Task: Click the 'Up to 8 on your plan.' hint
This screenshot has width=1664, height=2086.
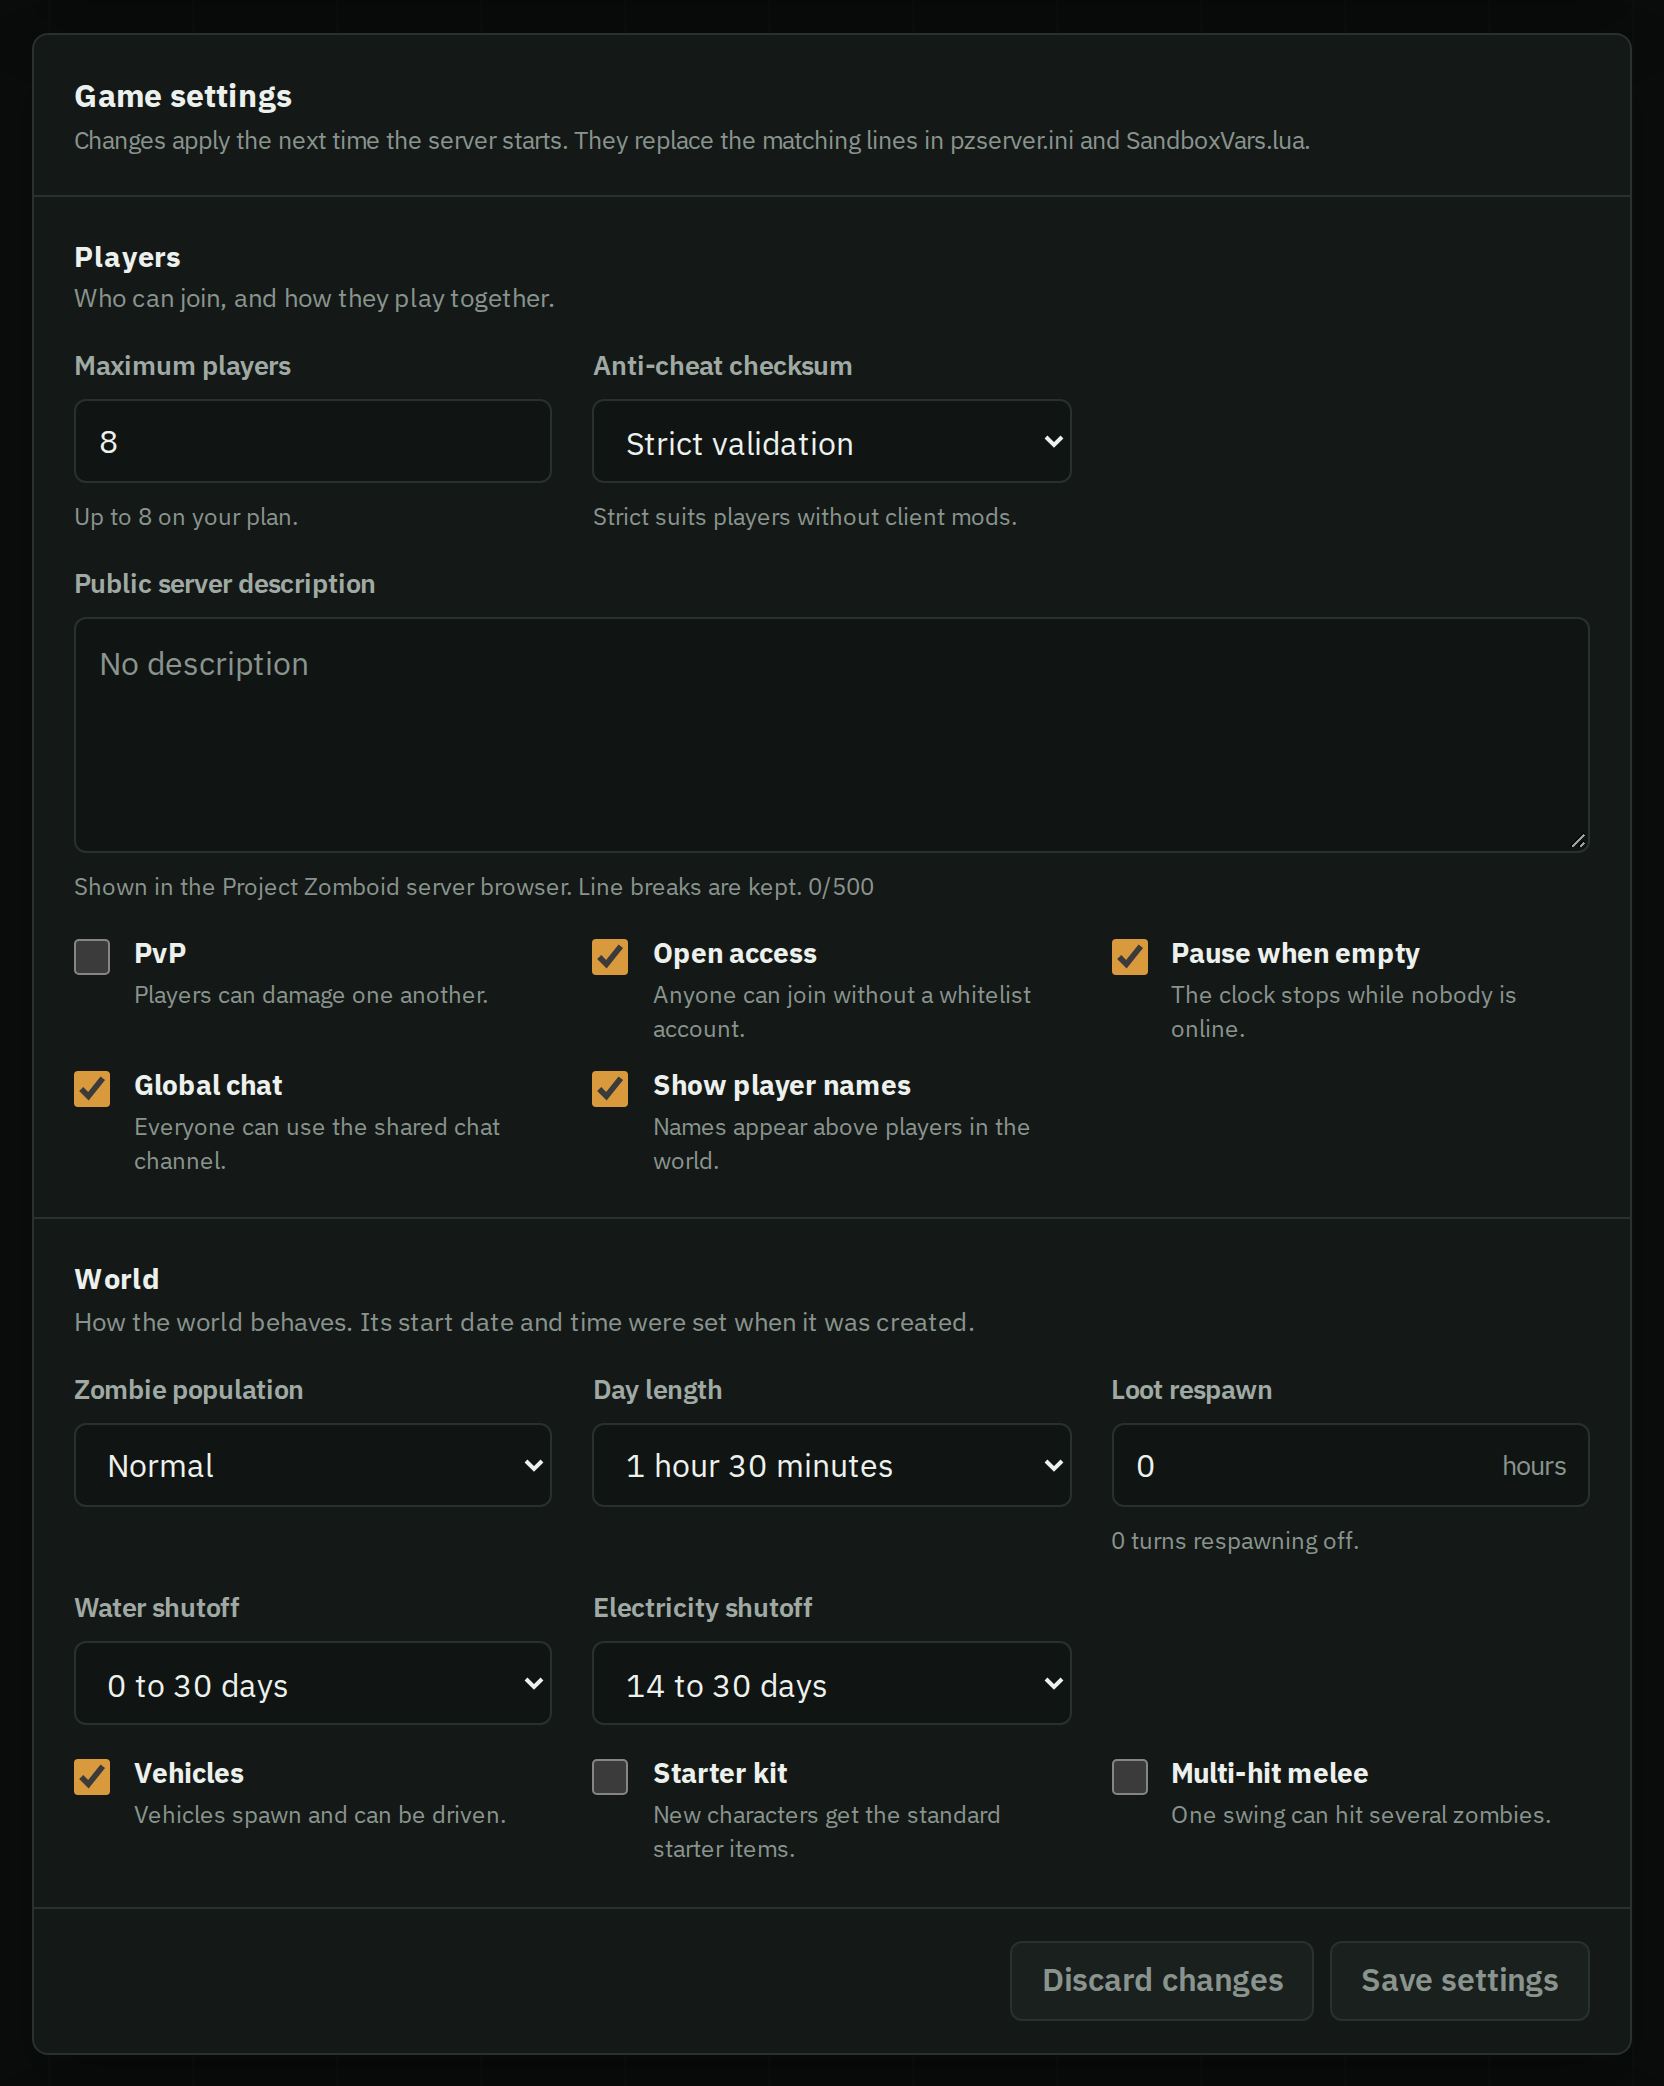Action: [186, 517]
